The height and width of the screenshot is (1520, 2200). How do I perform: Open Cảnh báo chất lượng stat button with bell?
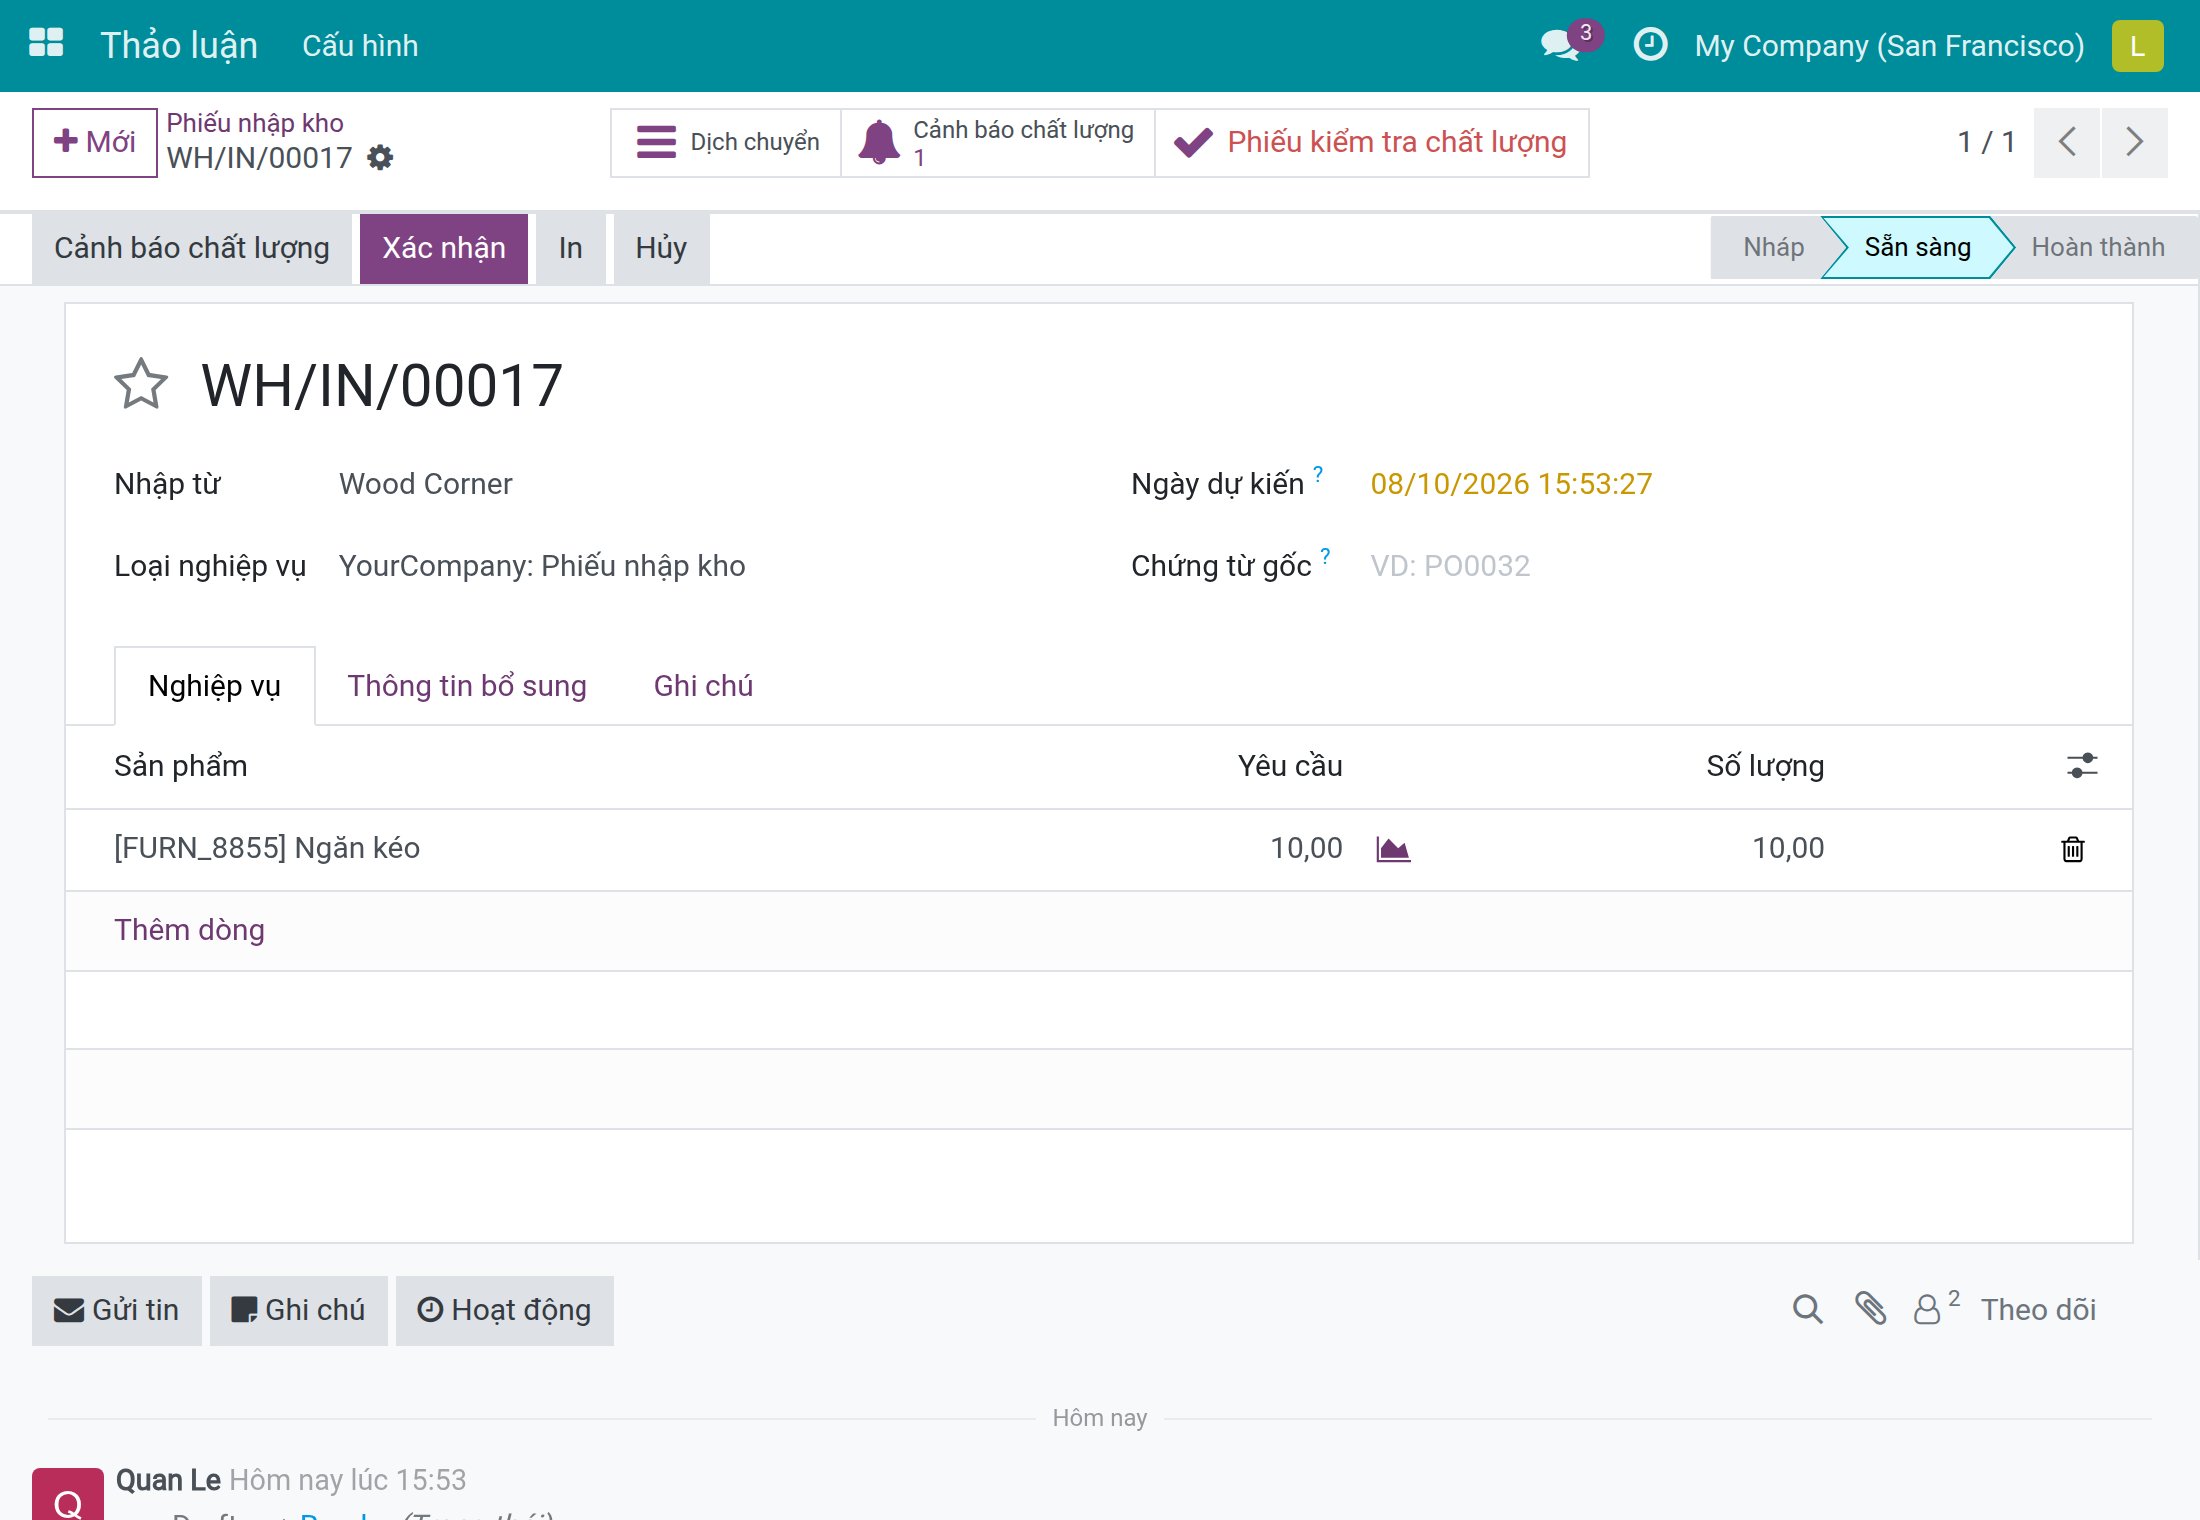(x=998, y=143)
